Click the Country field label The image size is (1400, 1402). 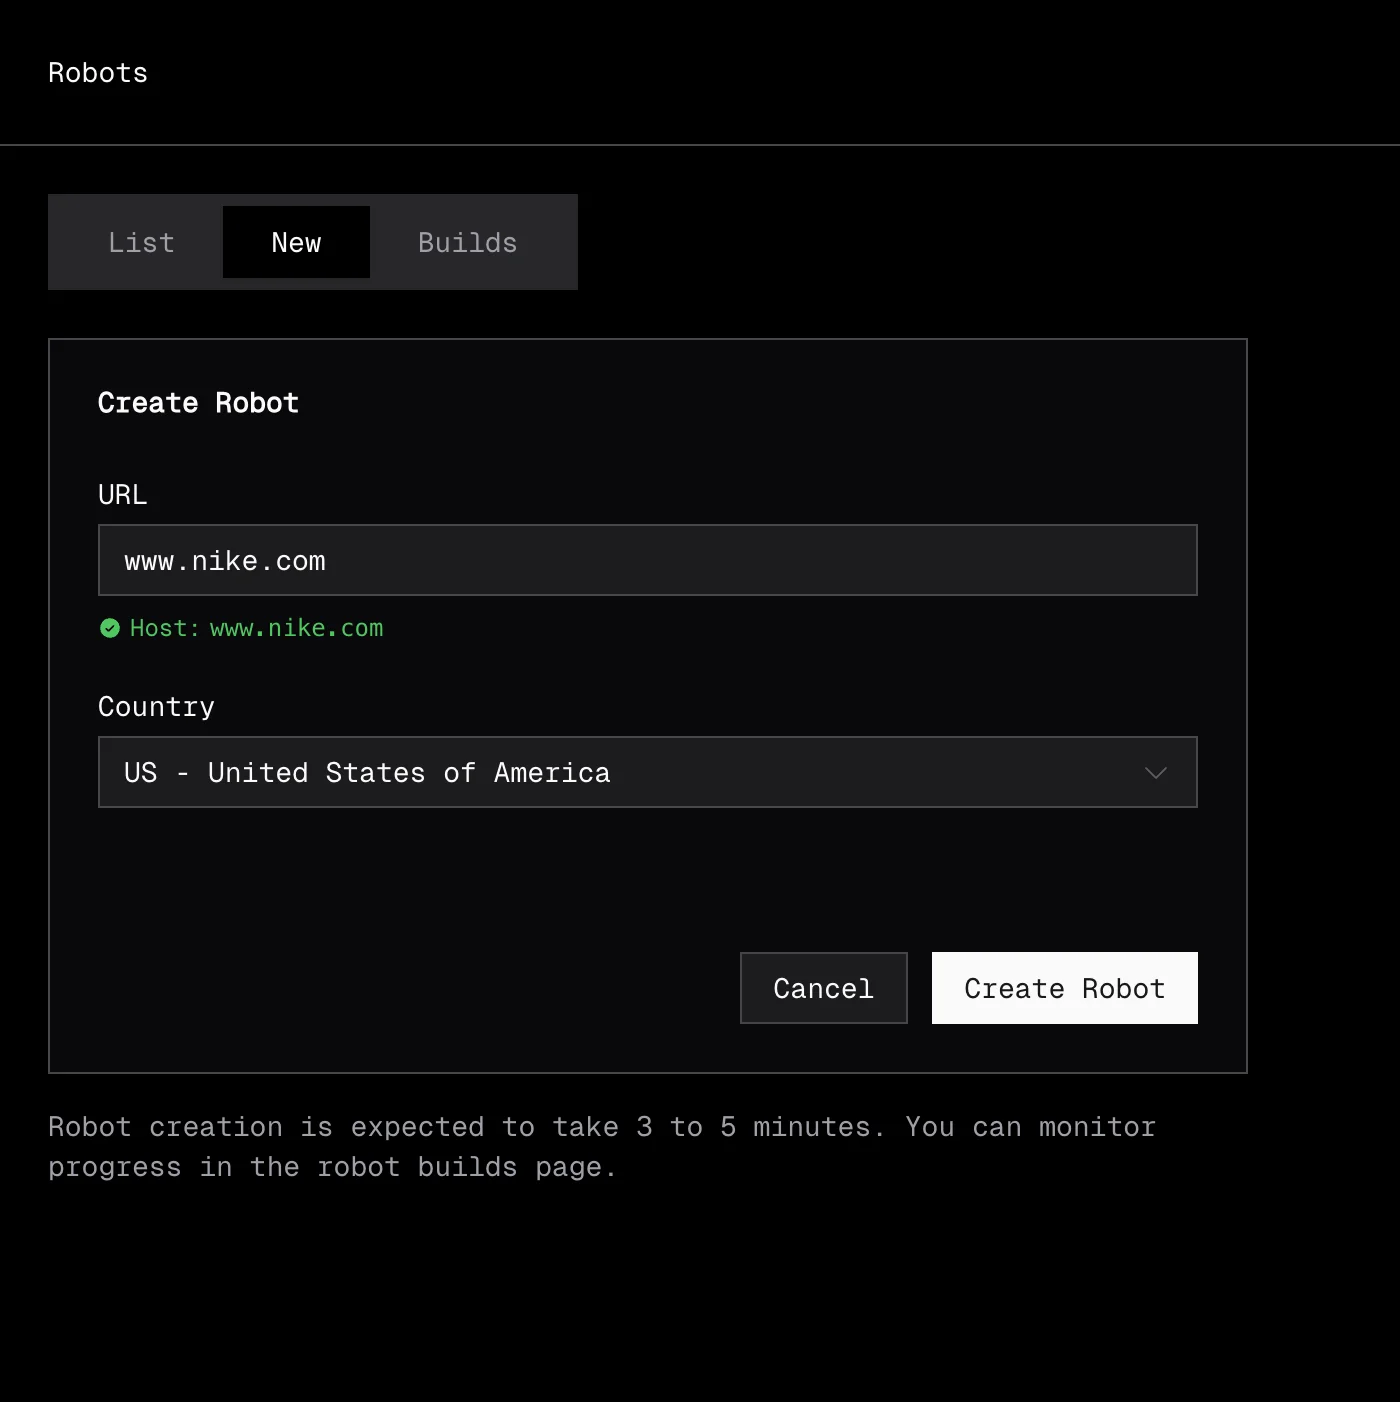tap(156, 707)
